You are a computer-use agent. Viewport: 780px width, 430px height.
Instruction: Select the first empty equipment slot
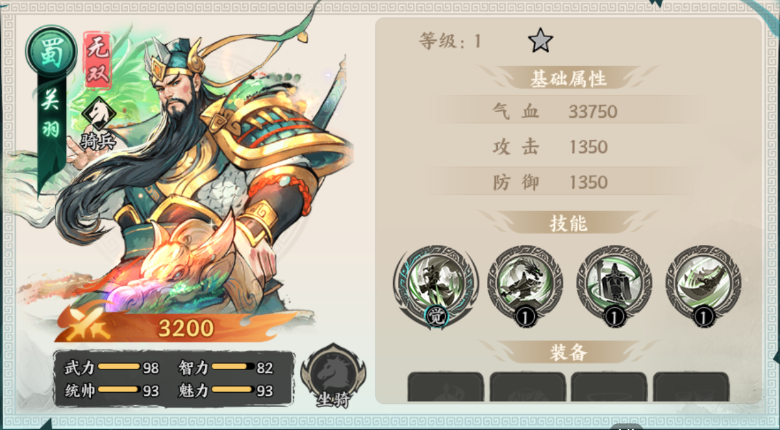pyautogui.click(x=446, y=387)
